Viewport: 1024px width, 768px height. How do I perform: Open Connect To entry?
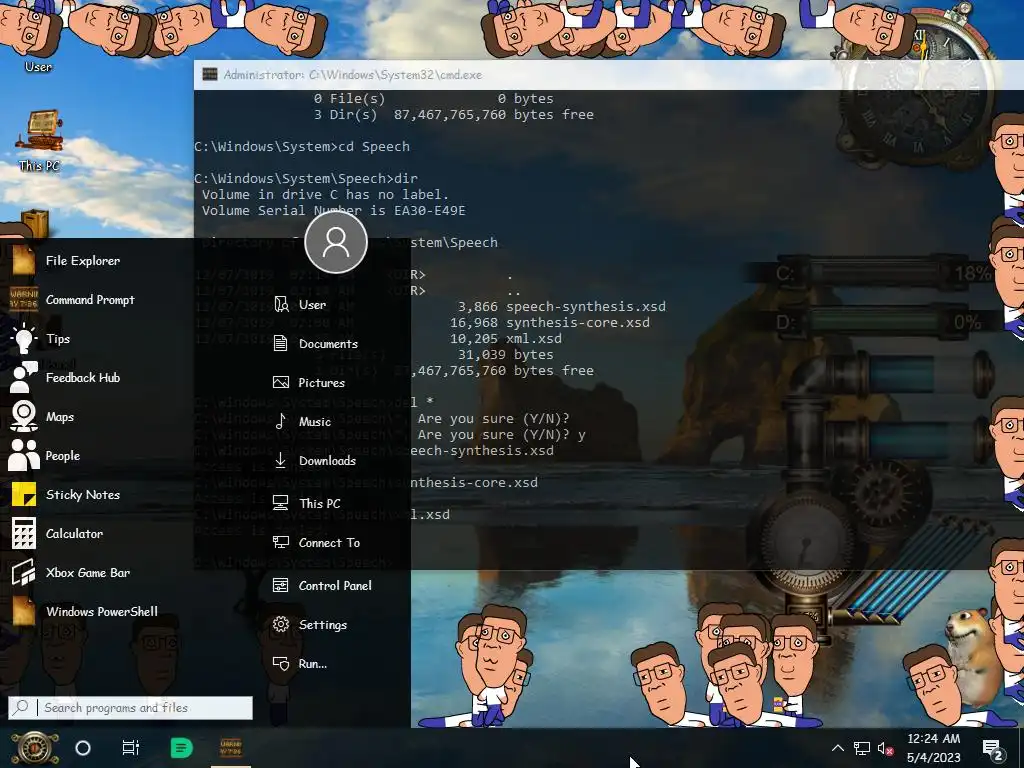click(317, 543)
